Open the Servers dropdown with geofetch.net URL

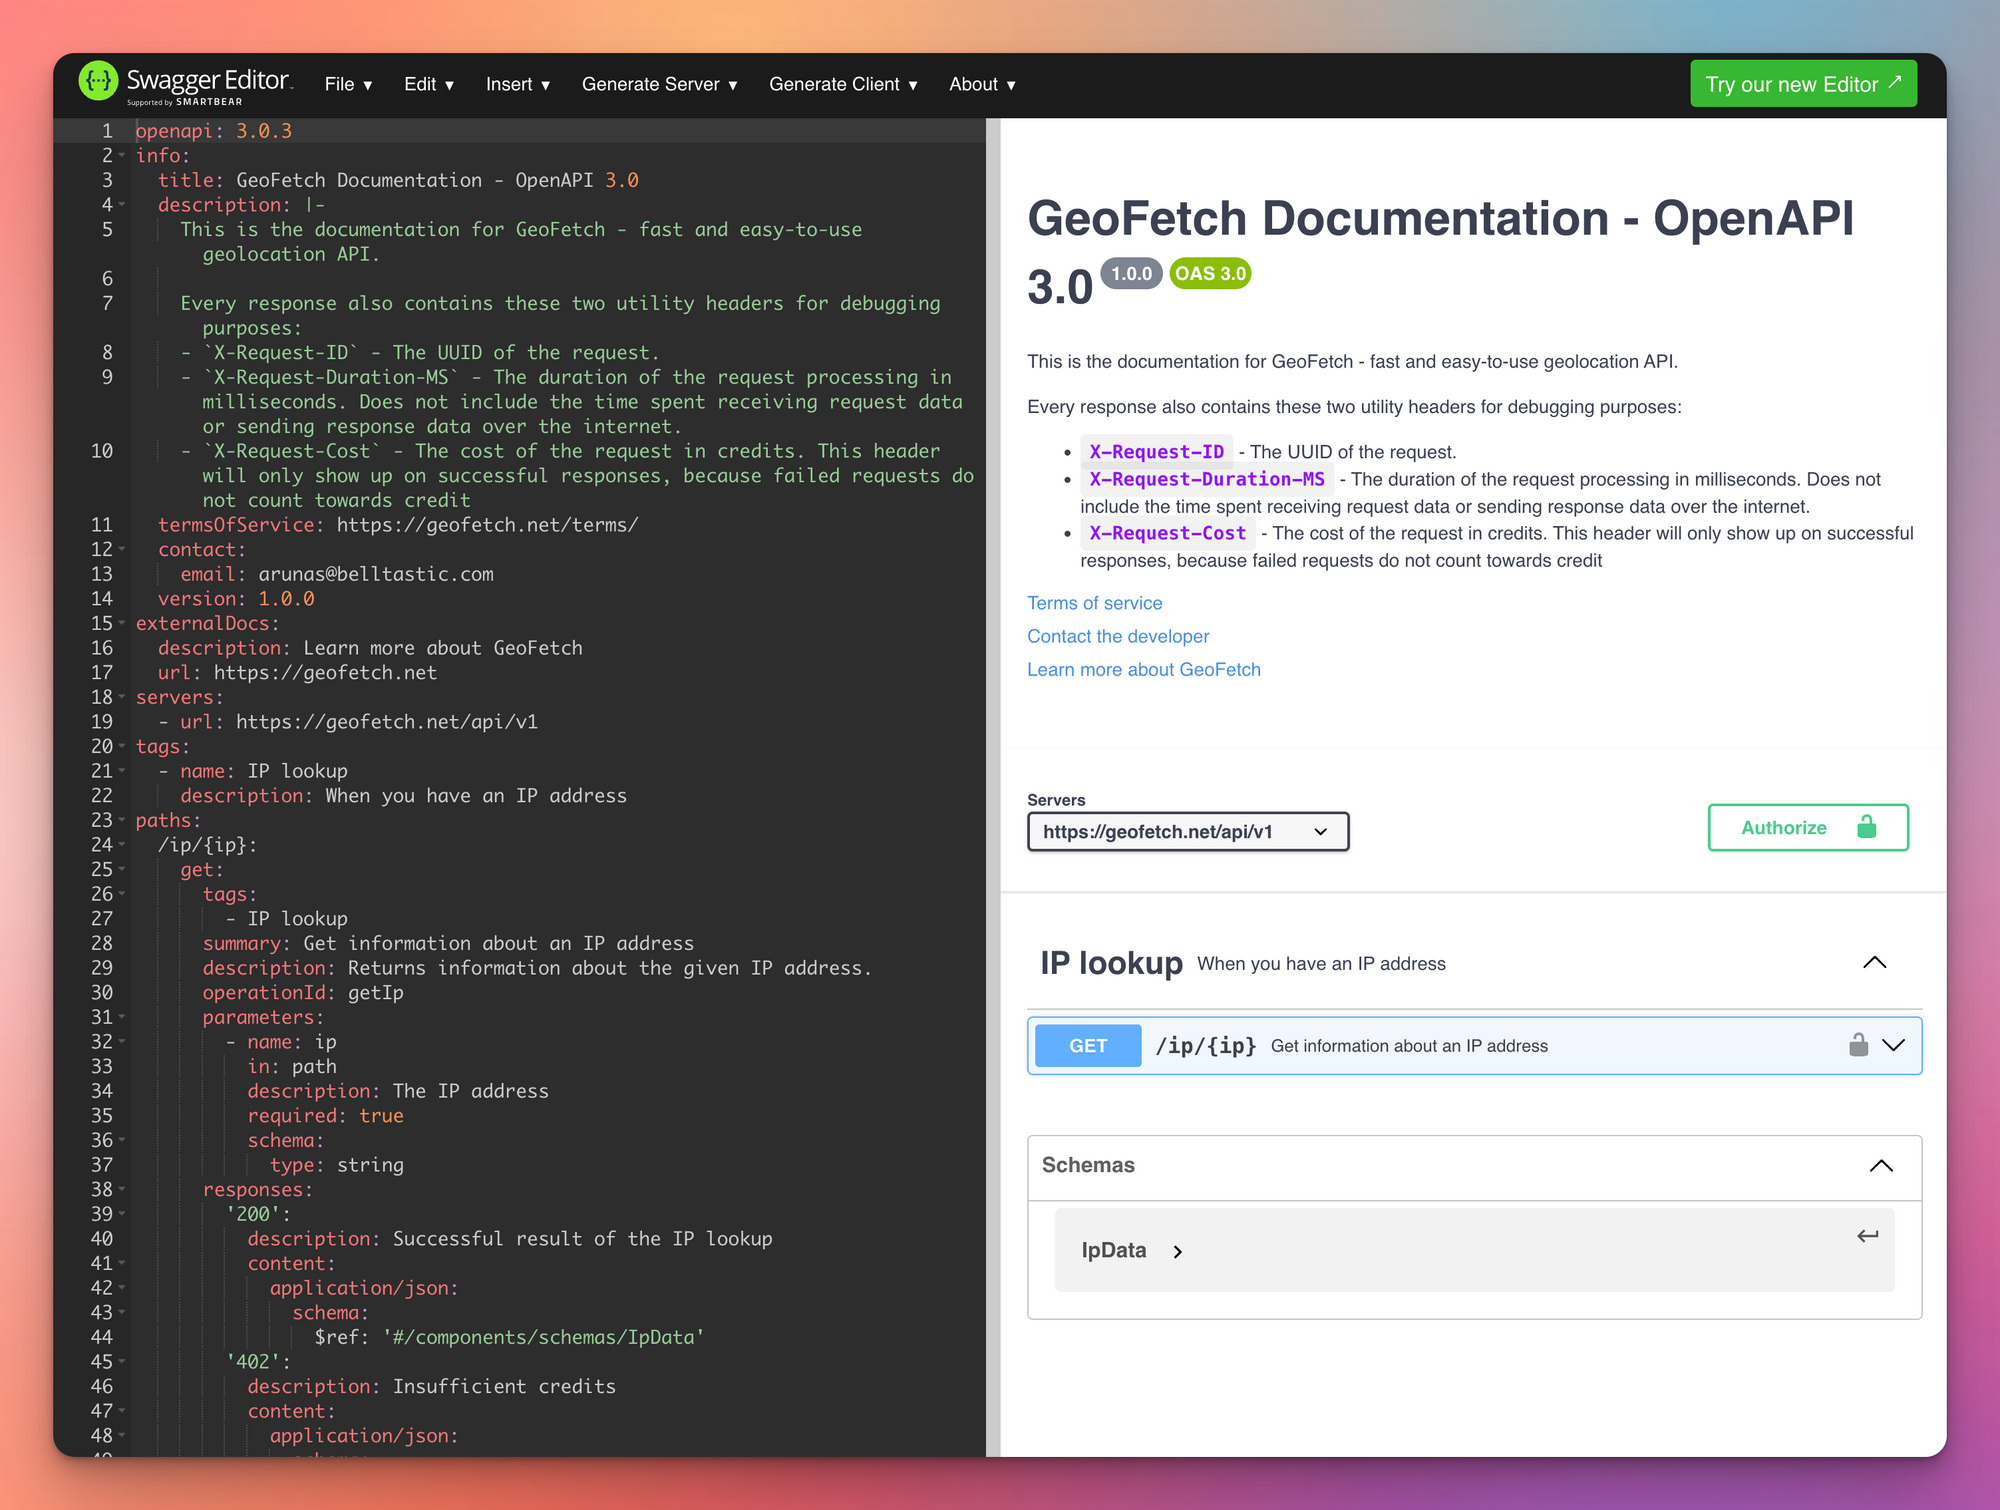pyautogui.click(x=1188, y=832)
